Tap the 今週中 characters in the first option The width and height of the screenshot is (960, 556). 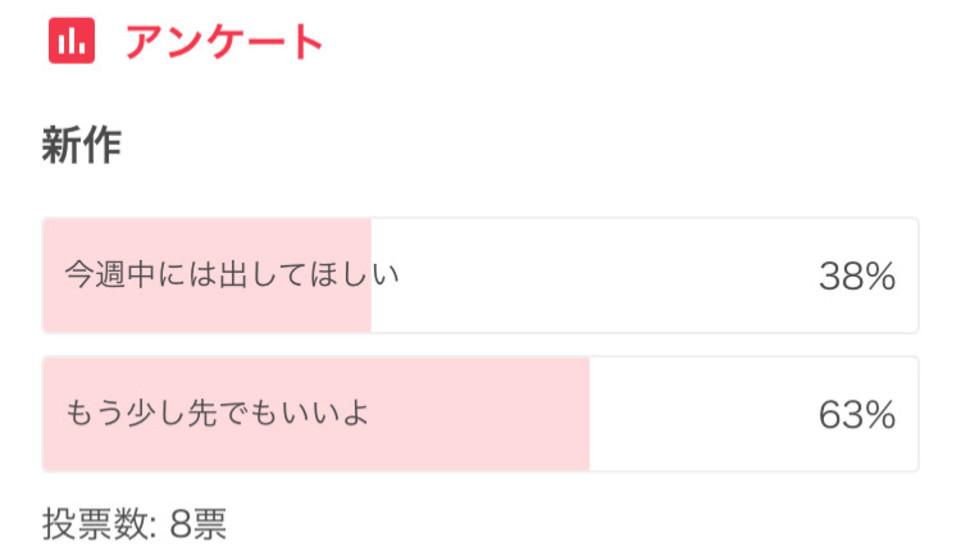(x=110, y=274)
